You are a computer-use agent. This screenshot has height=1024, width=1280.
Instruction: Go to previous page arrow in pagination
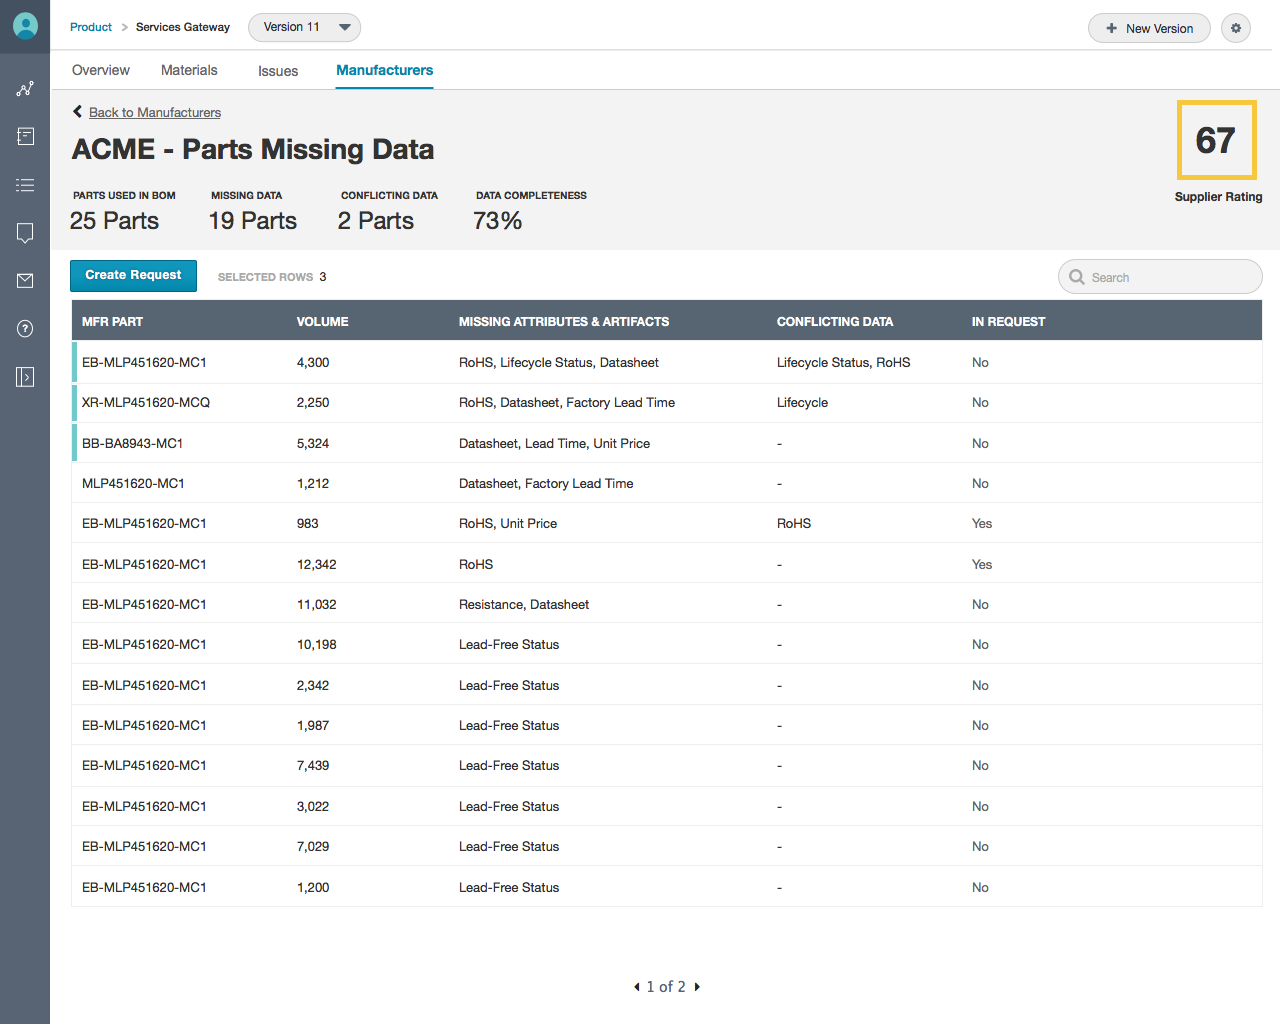[636, 987]
